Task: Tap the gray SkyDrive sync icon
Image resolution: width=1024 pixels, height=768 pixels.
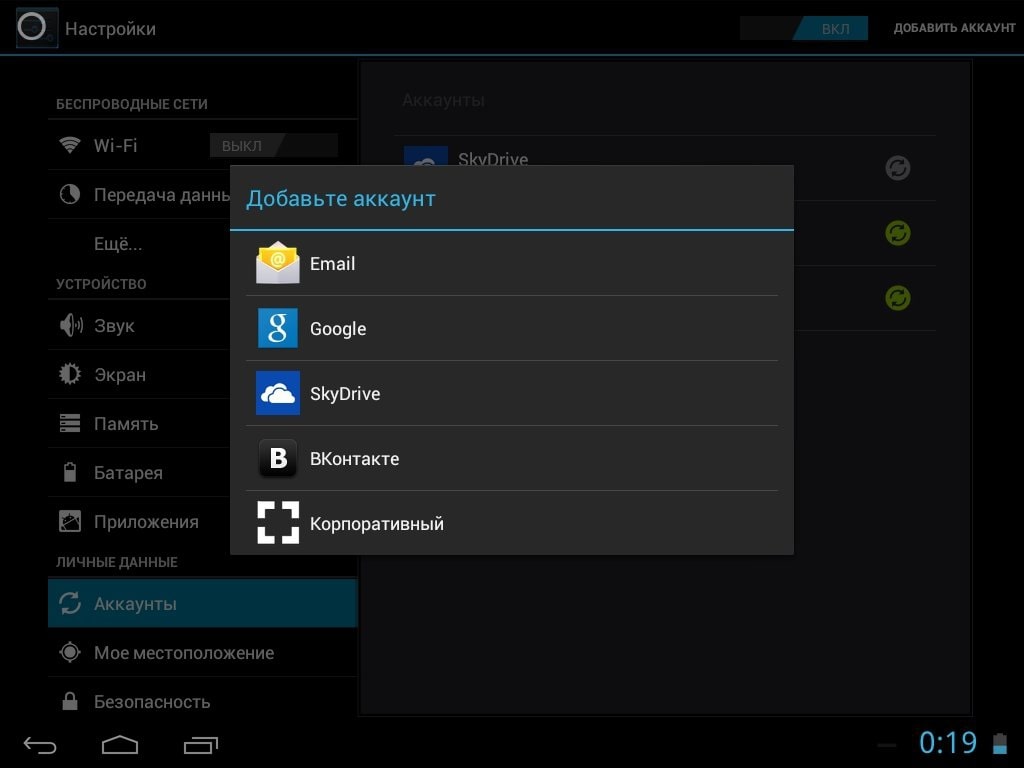Action: [x=898, y=168]
